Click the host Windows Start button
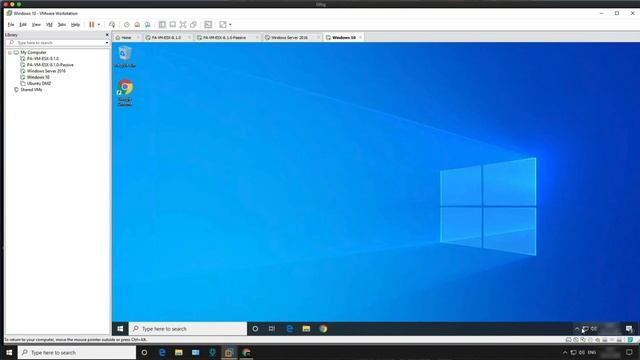The height and width of the screenshot is (360, 640). click(9, 352)
